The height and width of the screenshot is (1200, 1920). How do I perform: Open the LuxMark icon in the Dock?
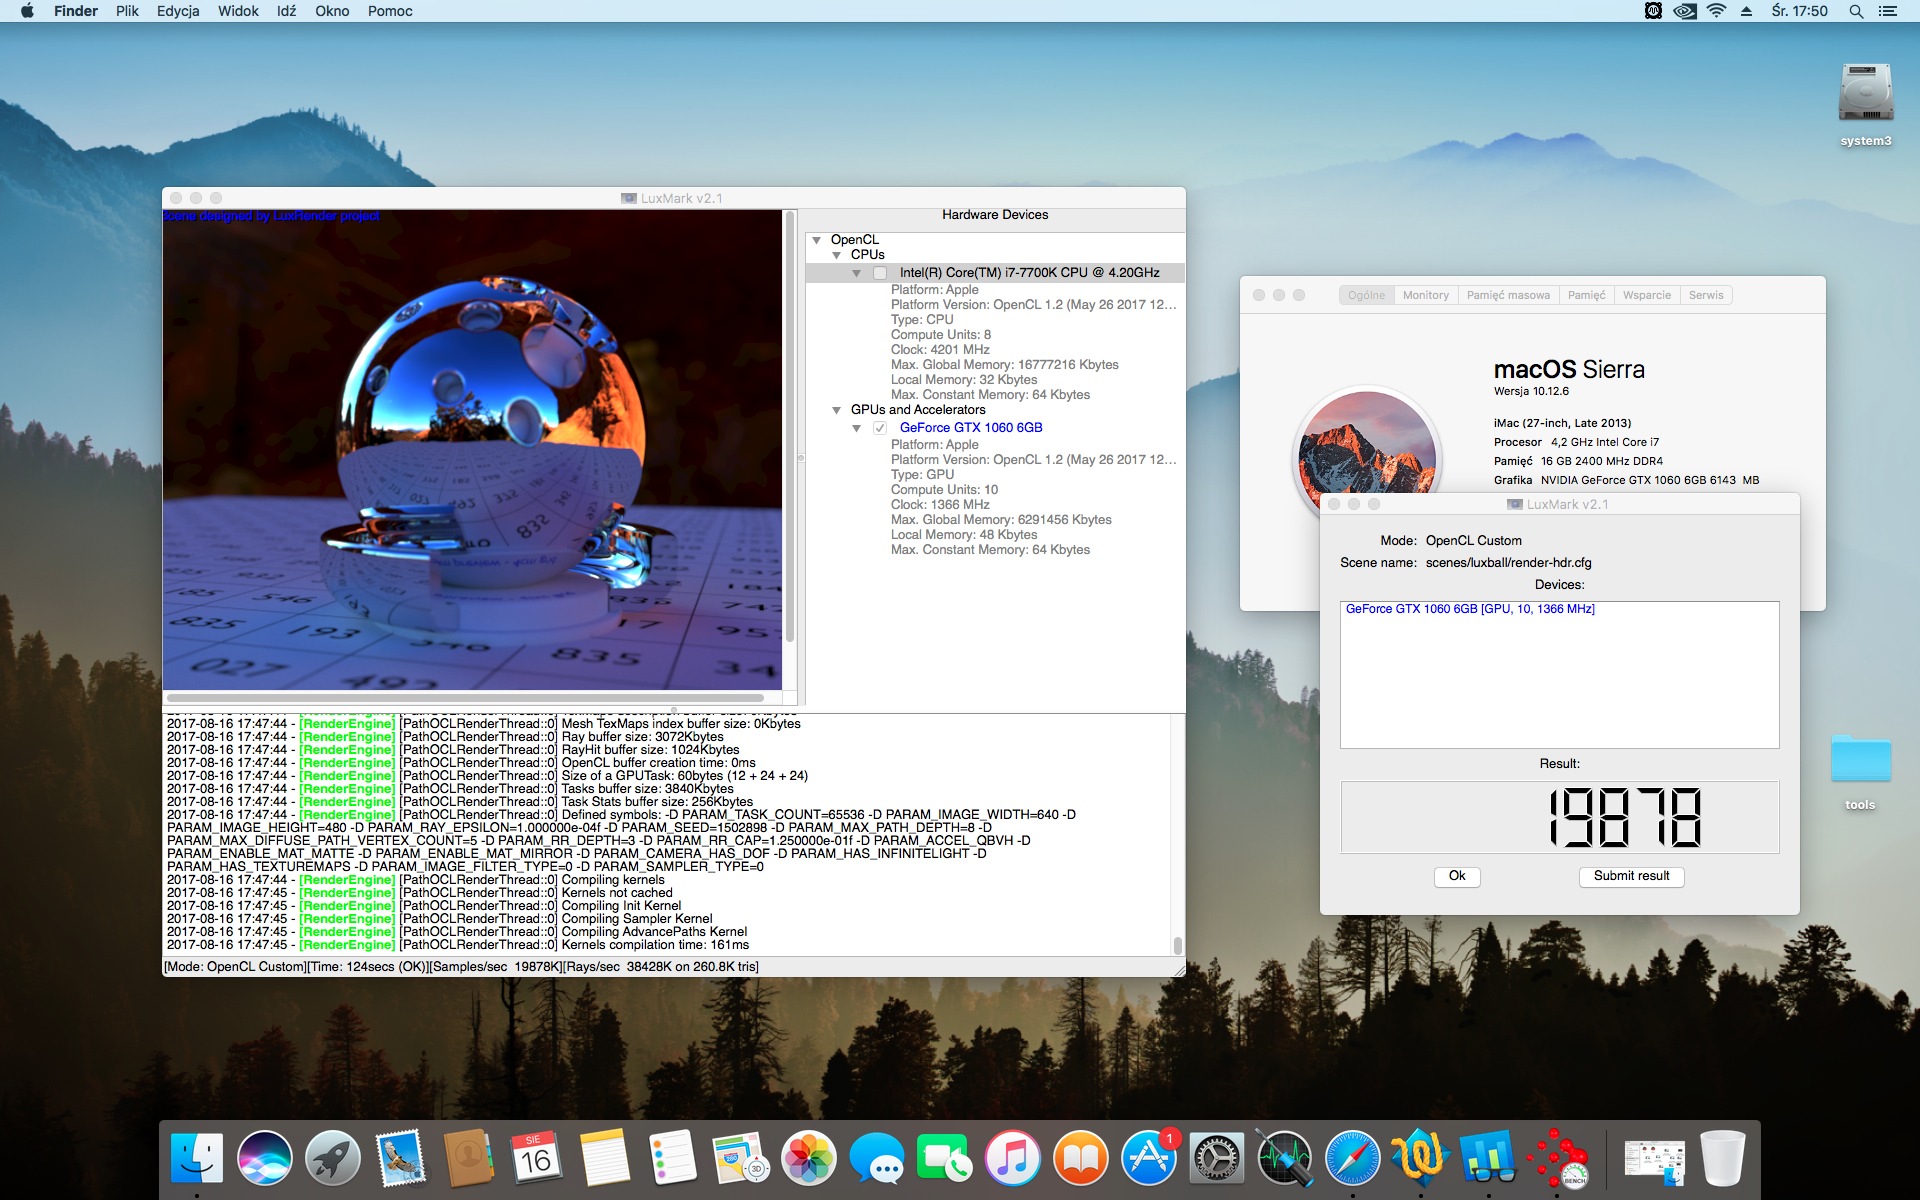[x=1559, y=1160]
